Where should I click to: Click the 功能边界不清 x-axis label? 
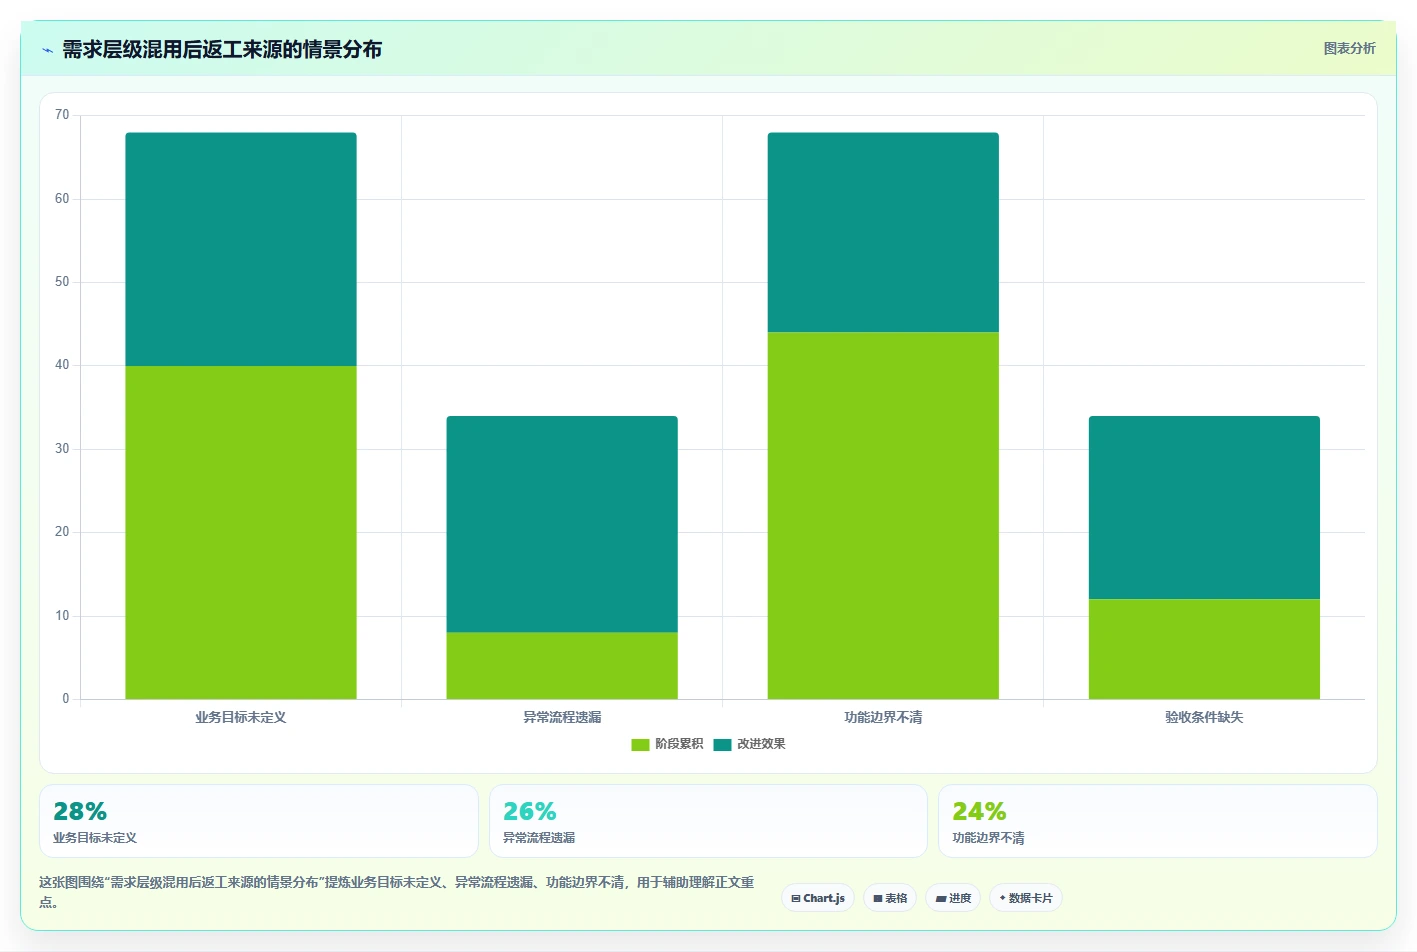pos(883,717)
